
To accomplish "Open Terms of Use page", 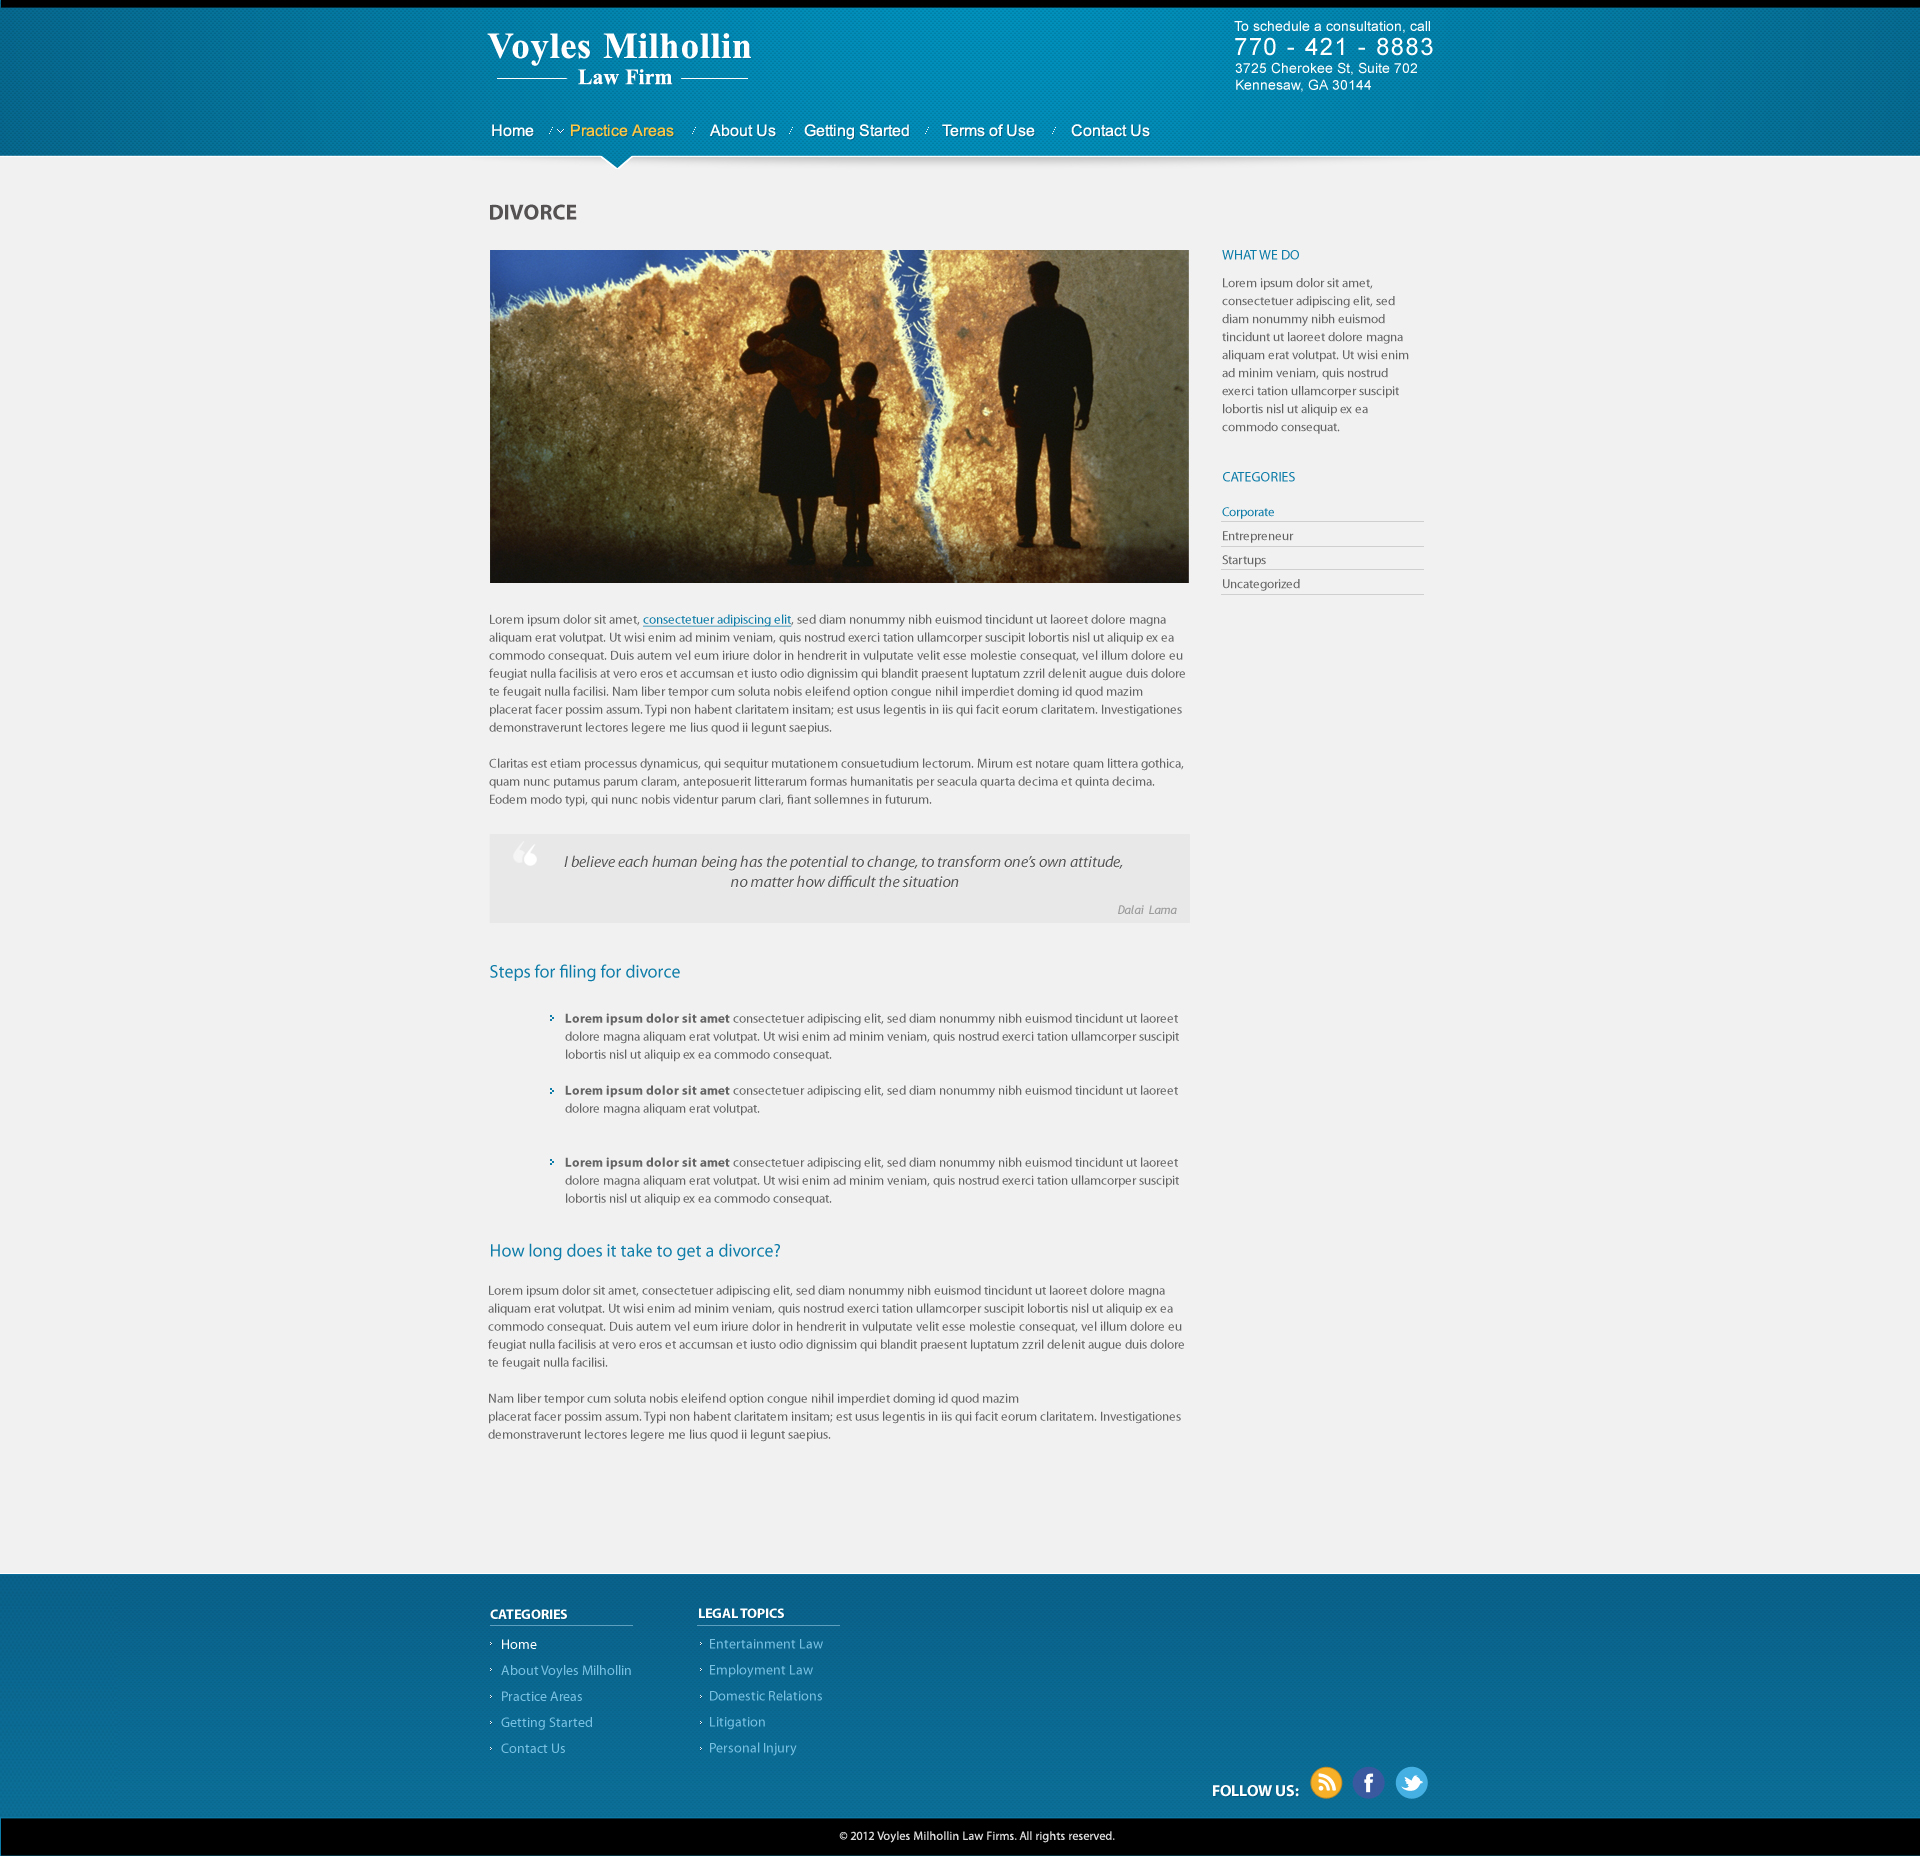I will pos(987,131).
